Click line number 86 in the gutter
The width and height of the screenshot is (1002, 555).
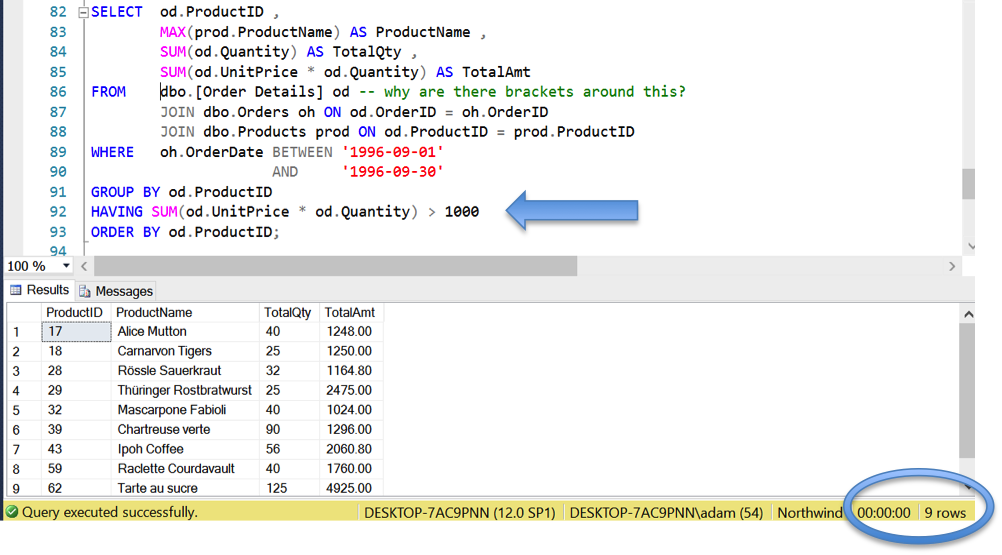58,92
